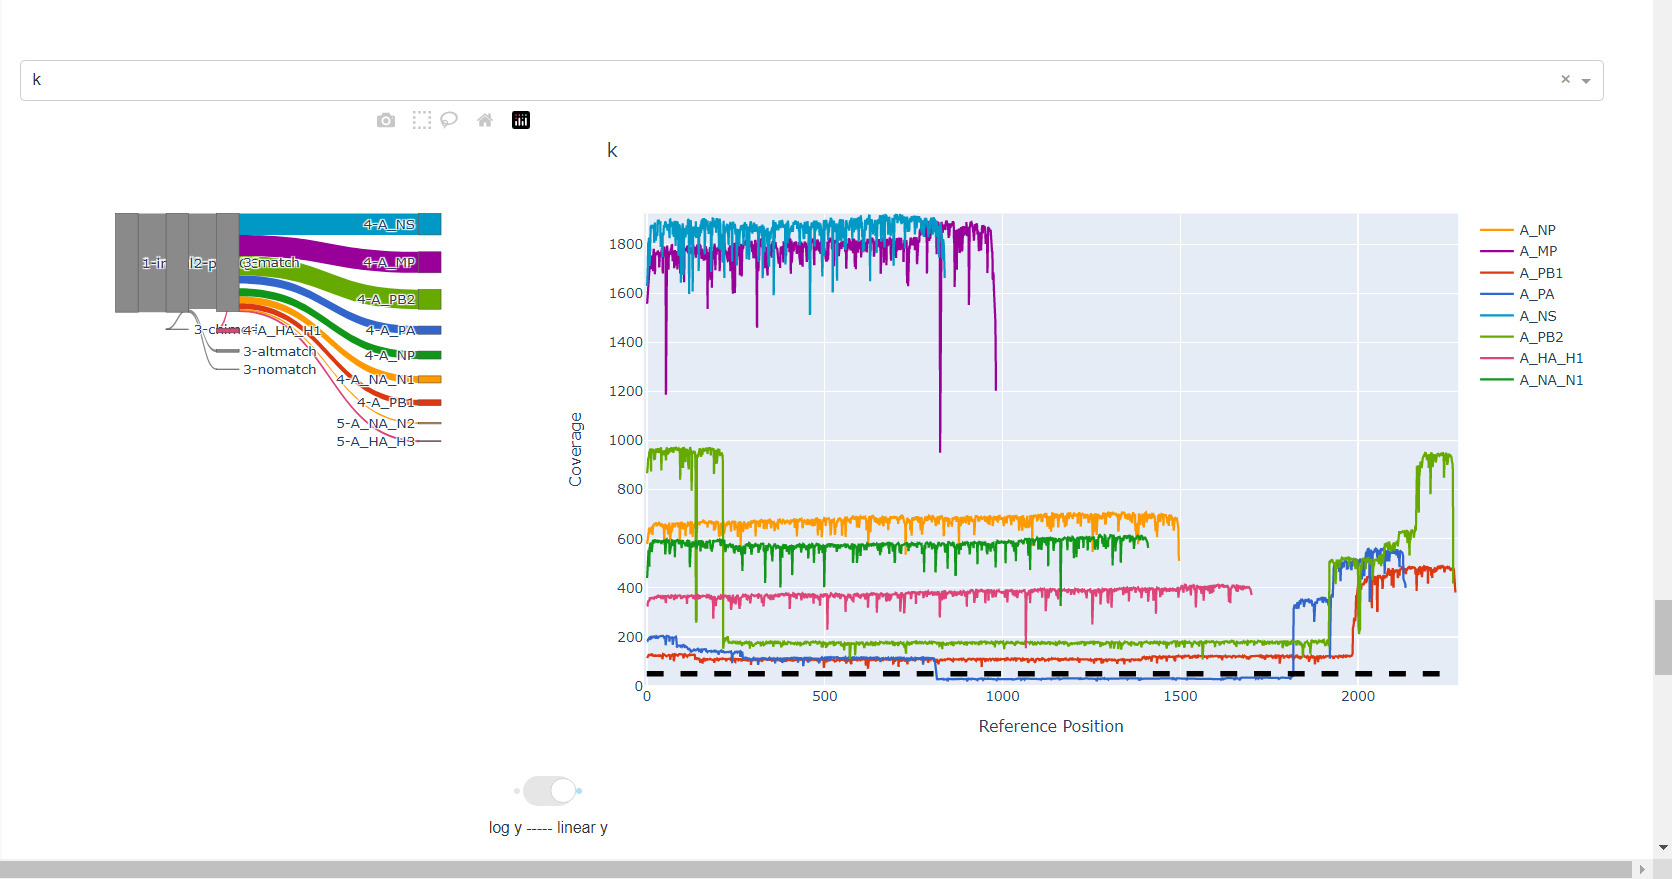Toggle the log y / linear y switch
The height and width of the screenshot is (879, 1672).
pos(549,791)
